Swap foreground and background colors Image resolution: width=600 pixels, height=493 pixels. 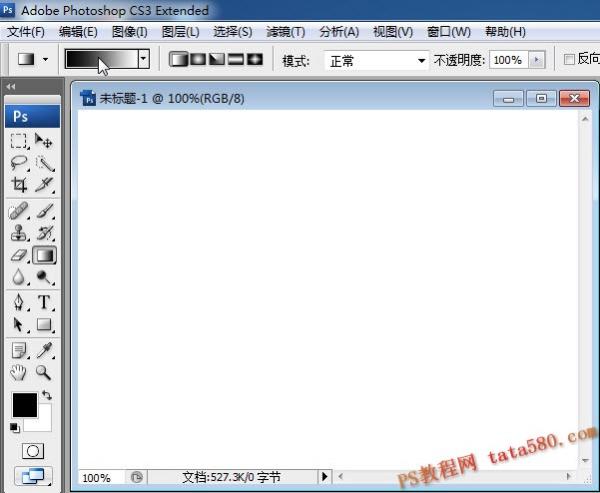(x=47, y=395)
